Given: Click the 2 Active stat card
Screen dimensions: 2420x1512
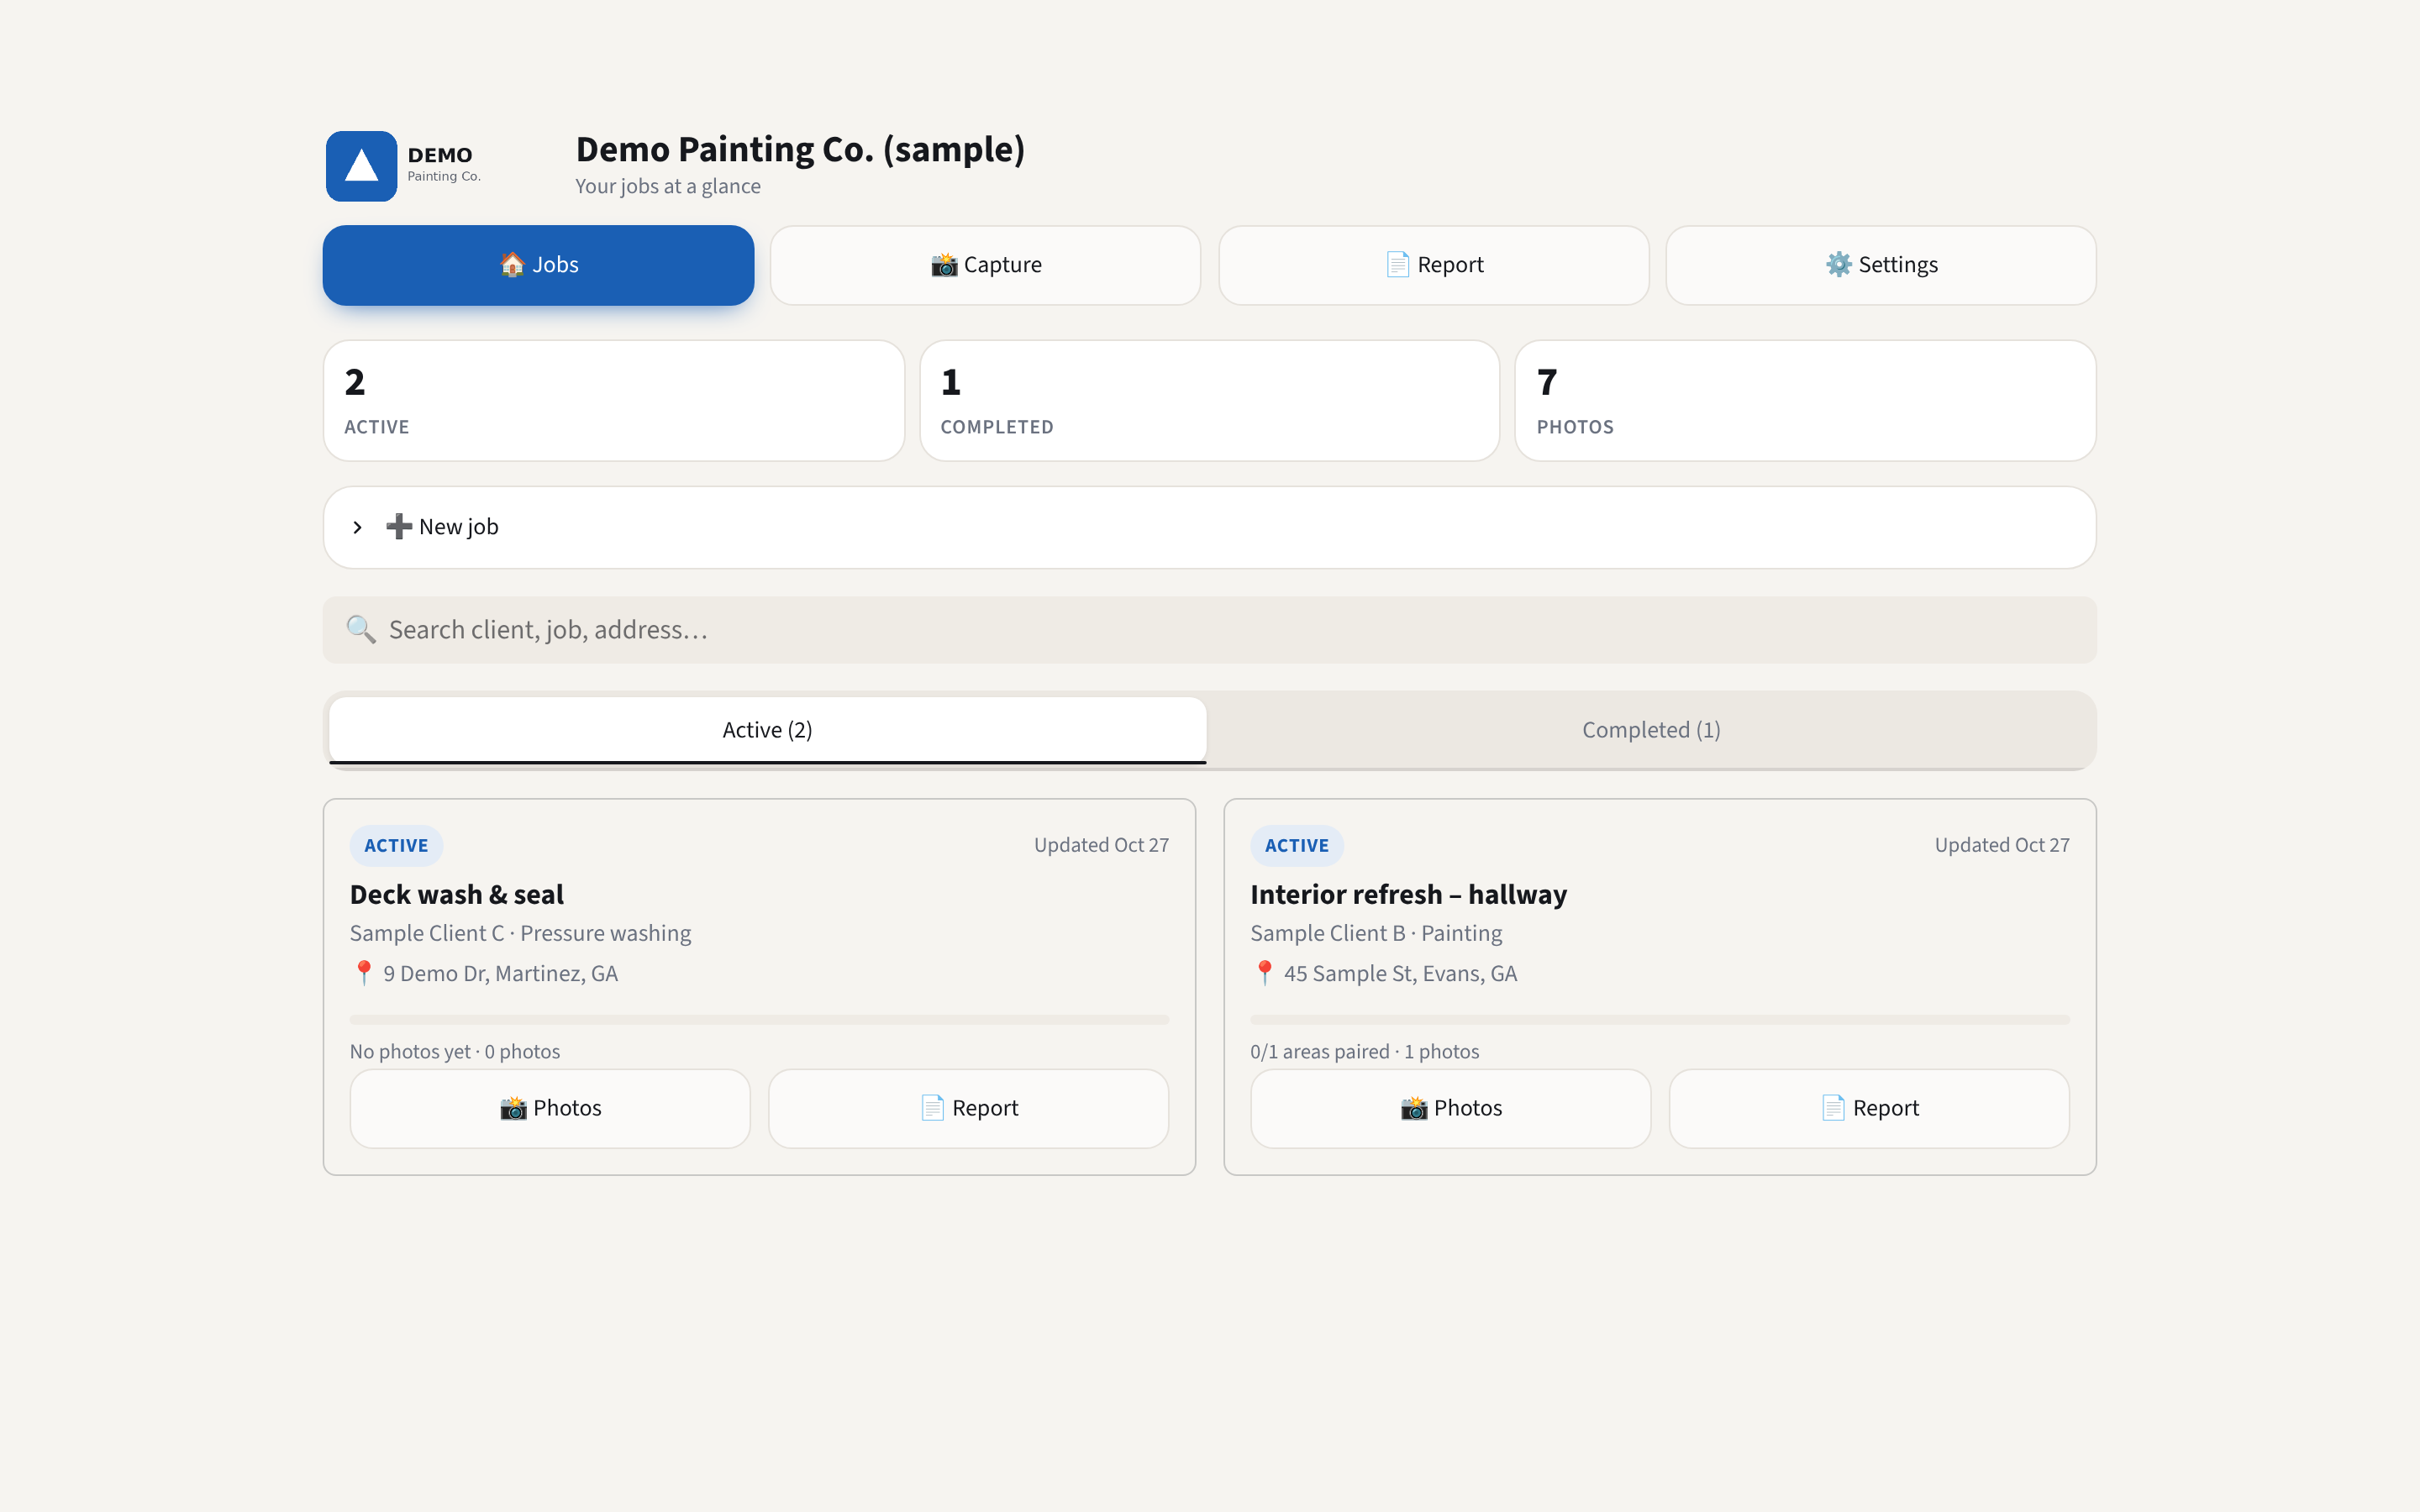Looking at the screenshot, I should tap(613, 400).
